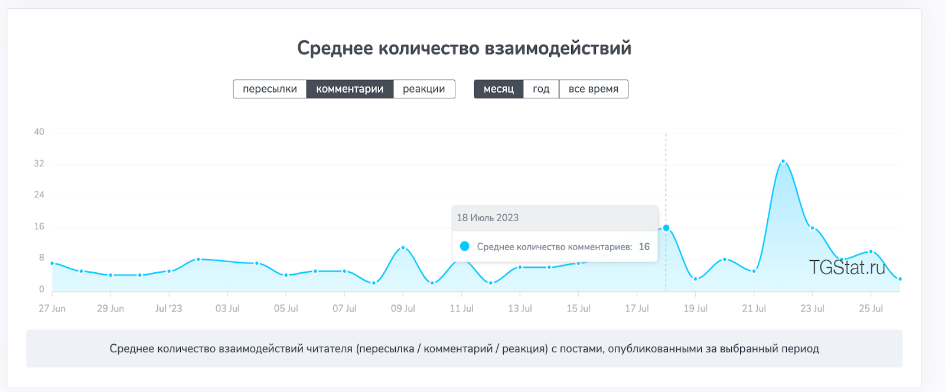Switch to the реакции interaction type
Screen dimensions: 945x392
click(x=424, y=89)
